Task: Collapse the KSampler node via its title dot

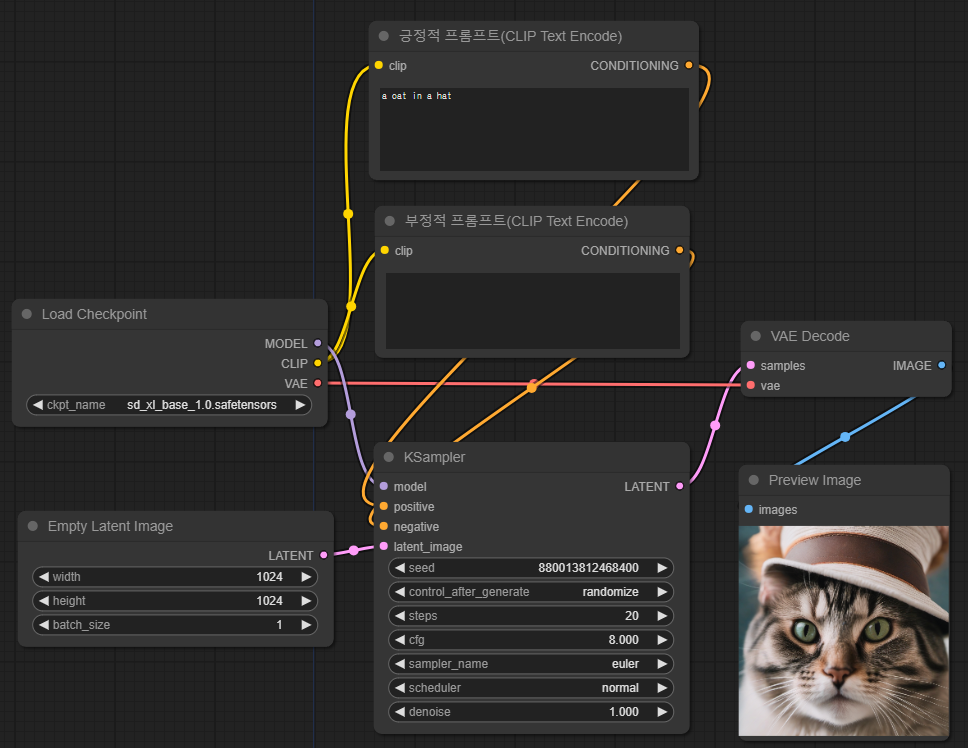Action: [x=389, y=457]
